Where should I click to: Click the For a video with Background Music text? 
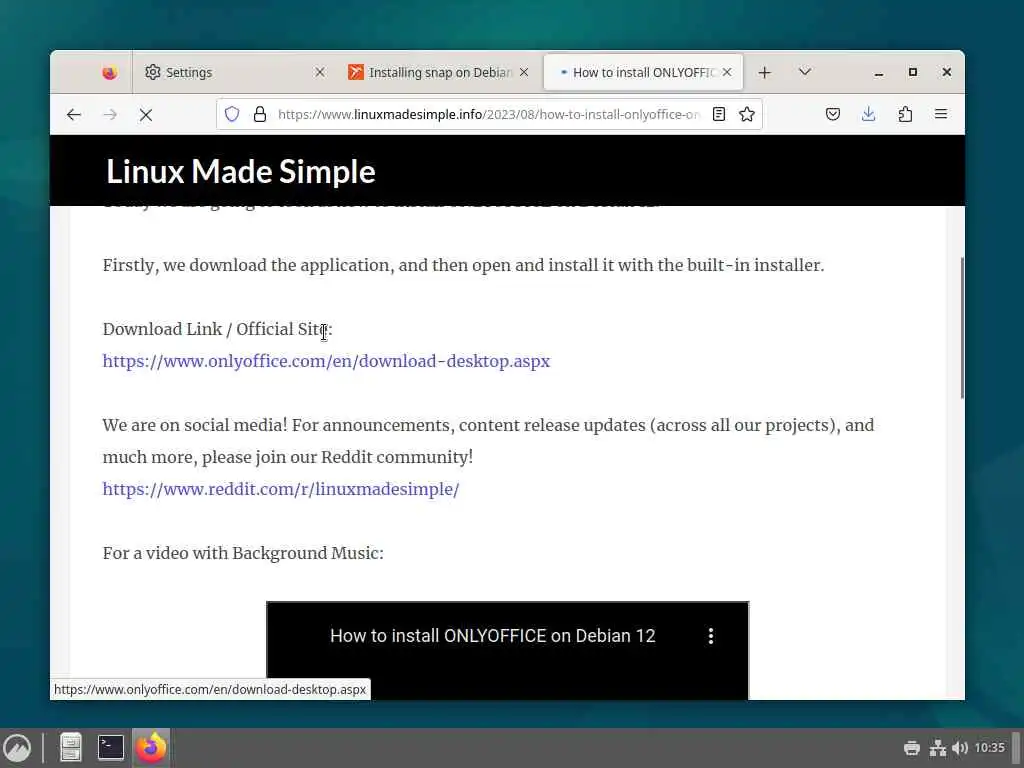click(243, 553)
